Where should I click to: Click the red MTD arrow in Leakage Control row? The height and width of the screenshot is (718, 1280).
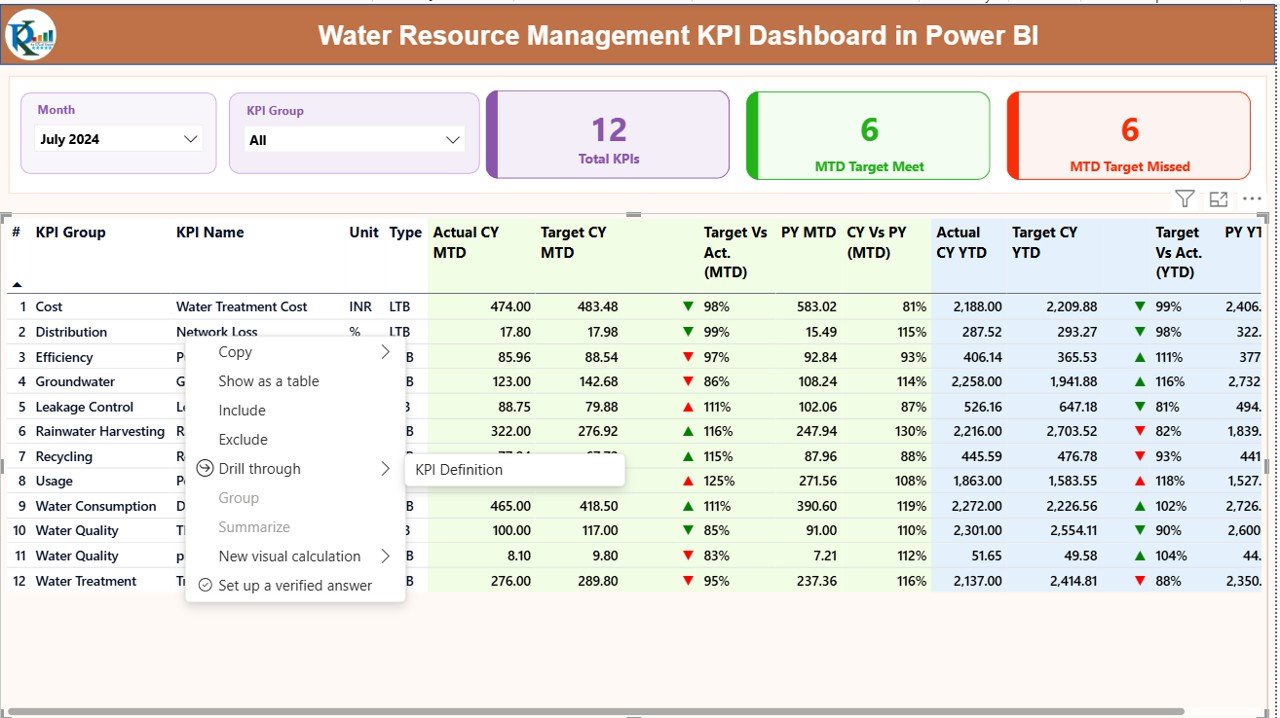(x=687, y=407)
